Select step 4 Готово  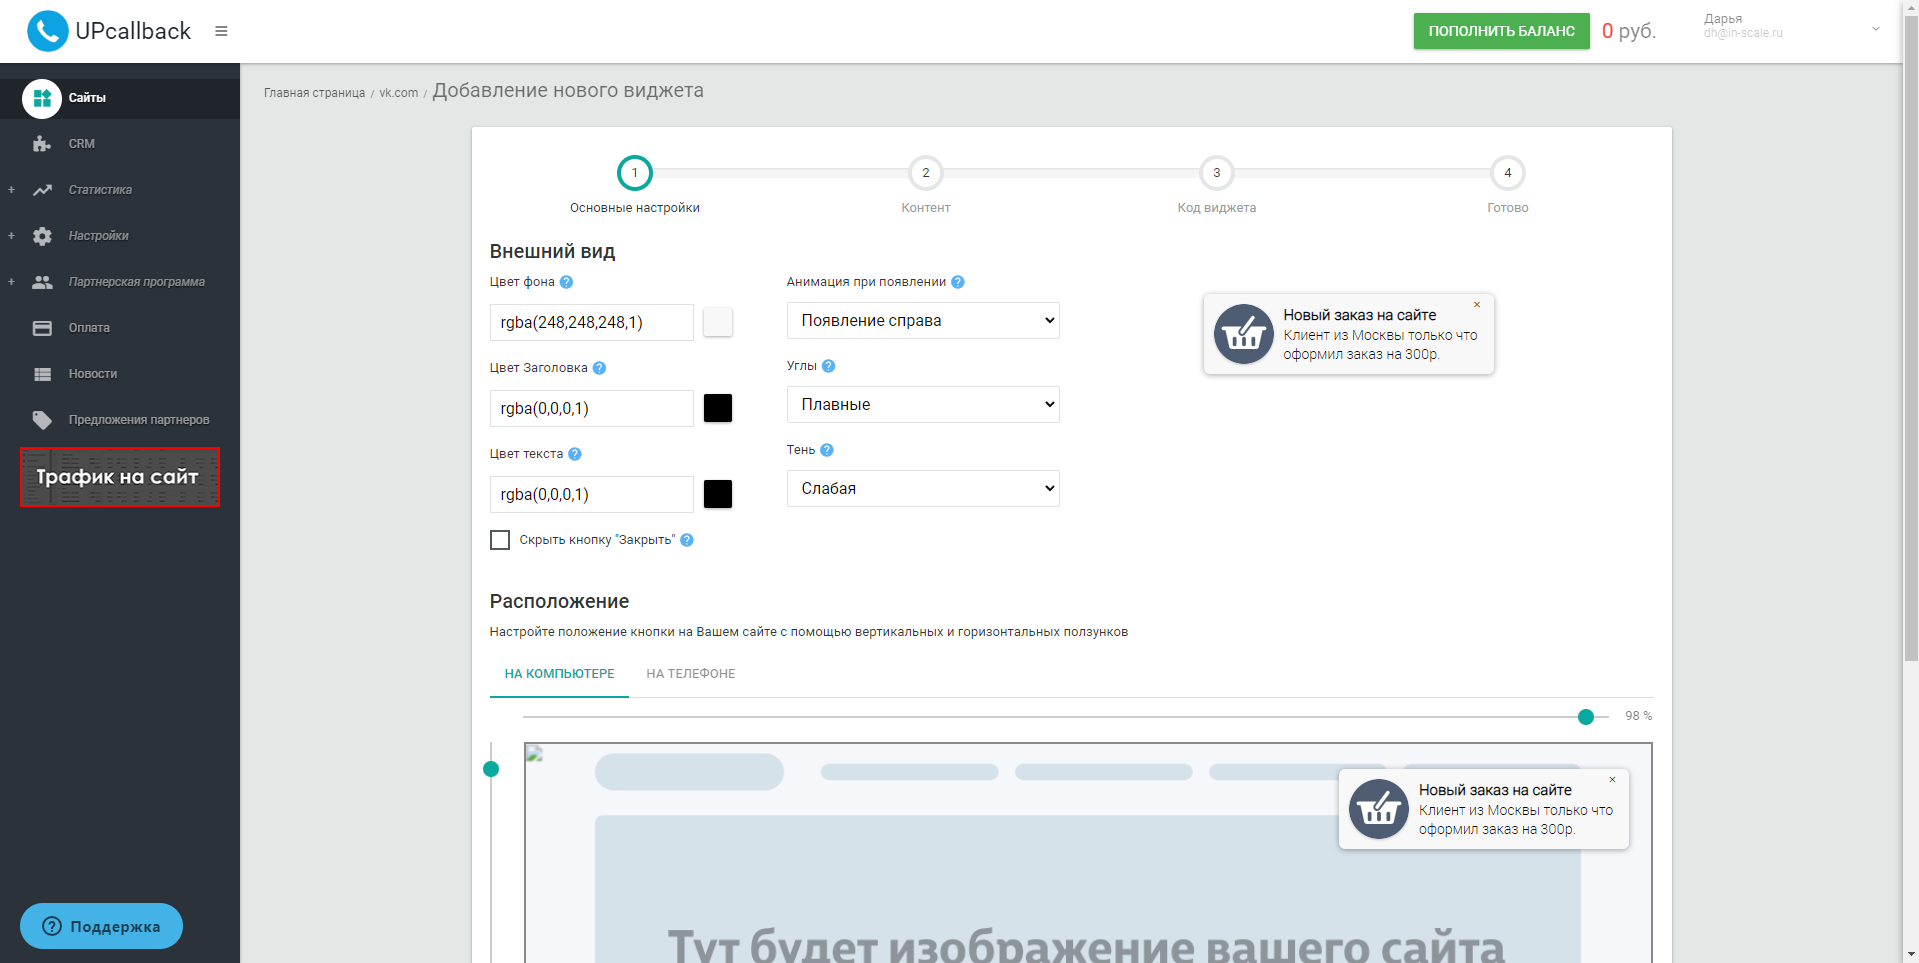coord(1507,173)
